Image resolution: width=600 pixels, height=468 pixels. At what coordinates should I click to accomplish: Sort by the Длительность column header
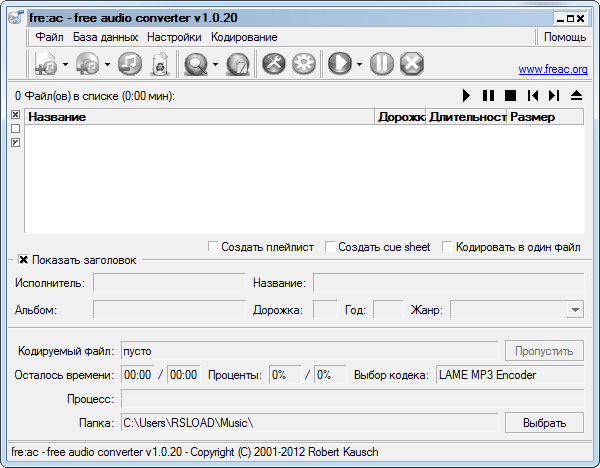(466, 117)
